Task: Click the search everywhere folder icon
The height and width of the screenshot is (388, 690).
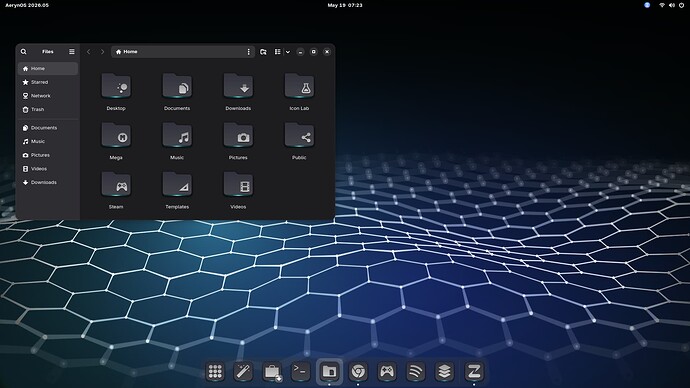Action: pos(263,52)
